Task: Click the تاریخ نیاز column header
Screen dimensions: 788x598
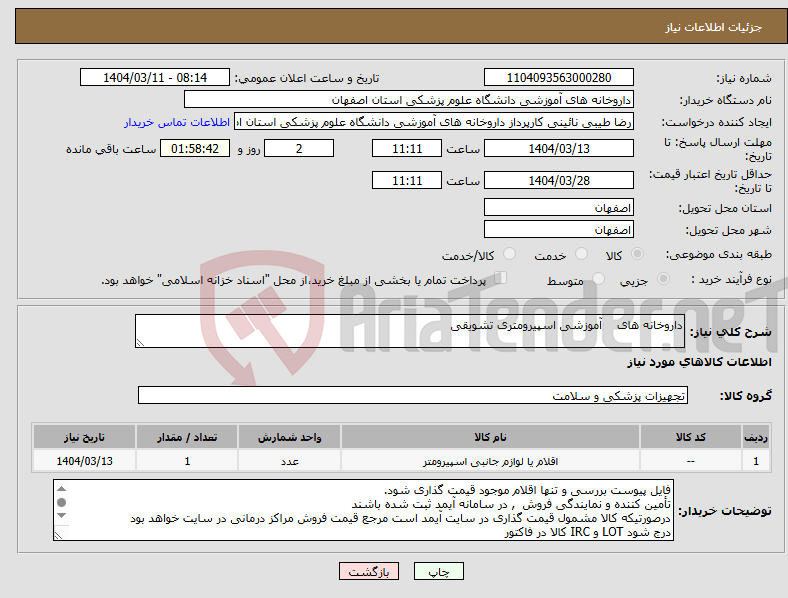Action: [84, 437]
